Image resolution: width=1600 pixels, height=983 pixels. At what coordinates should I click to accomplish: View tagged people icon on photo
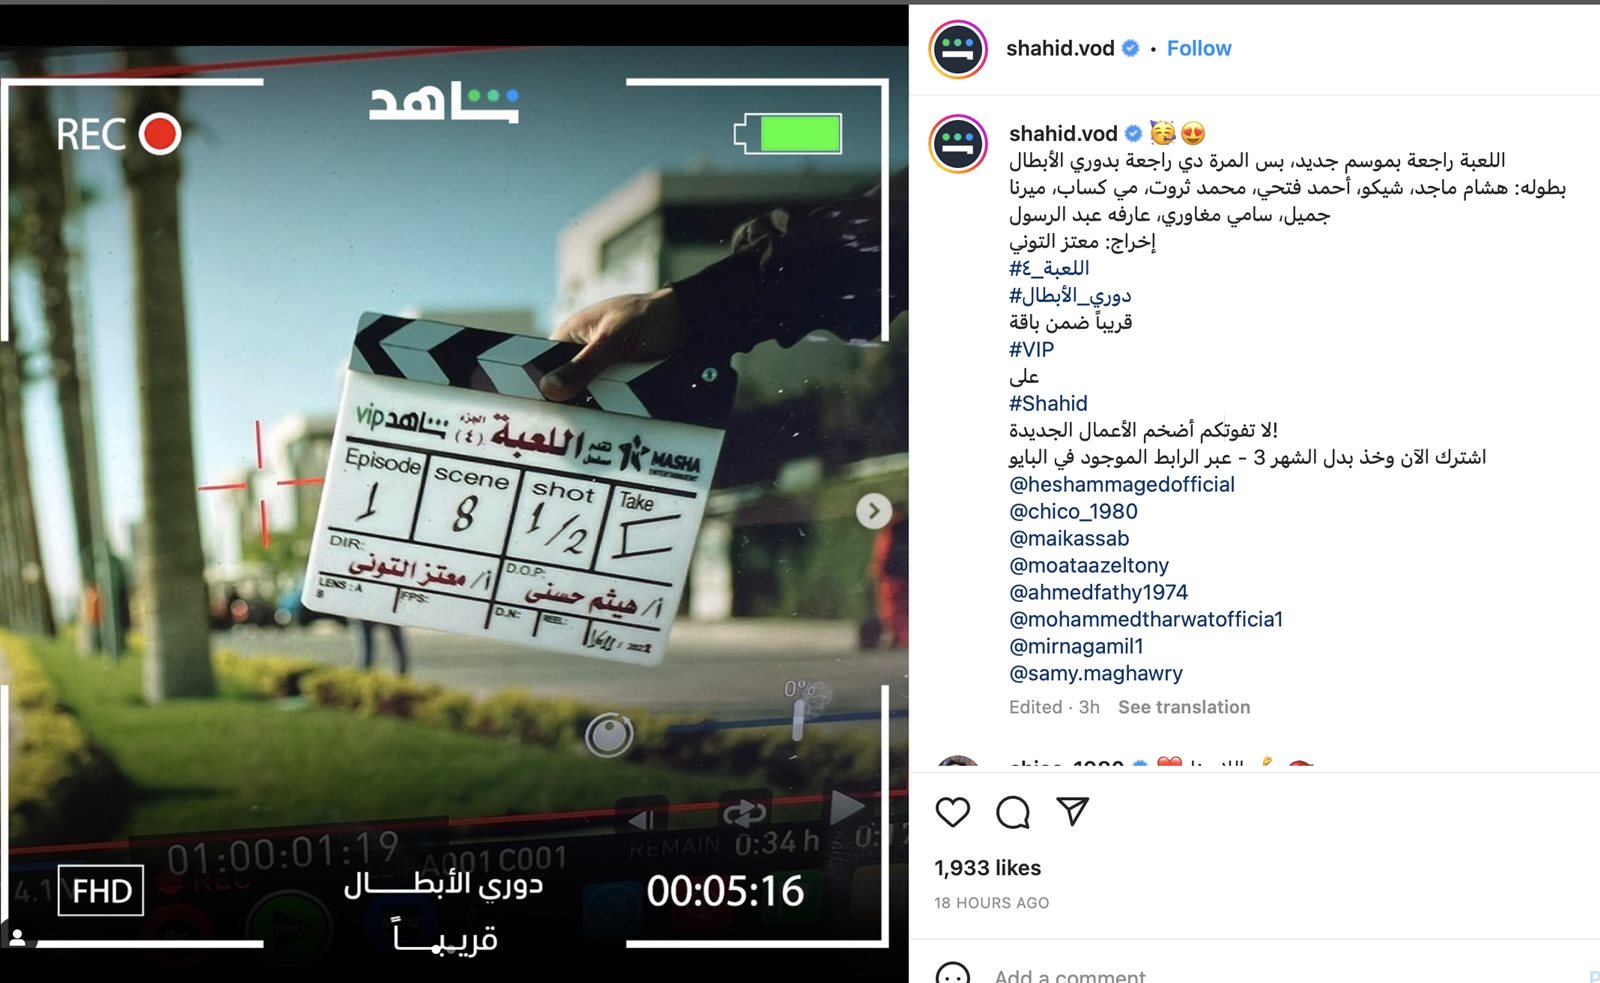18,937
